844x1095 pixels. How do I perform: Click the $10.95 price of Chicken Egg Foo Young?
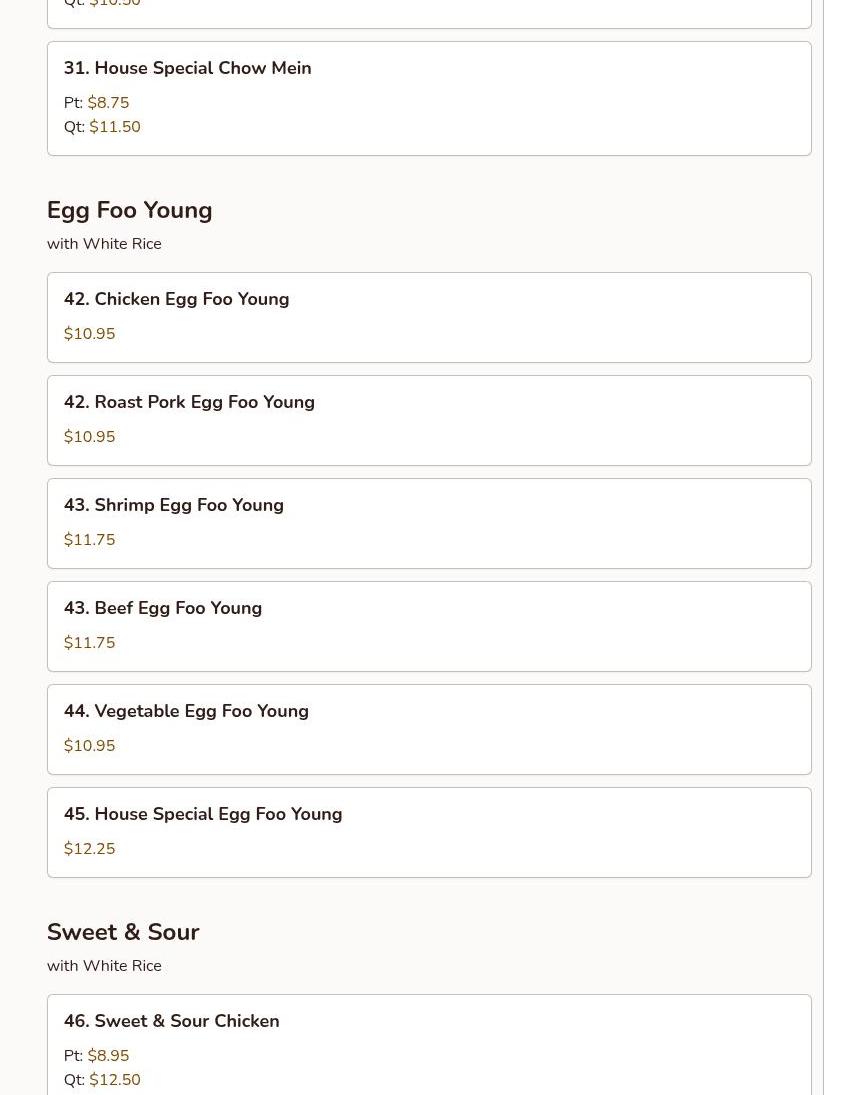coord(89,334)
